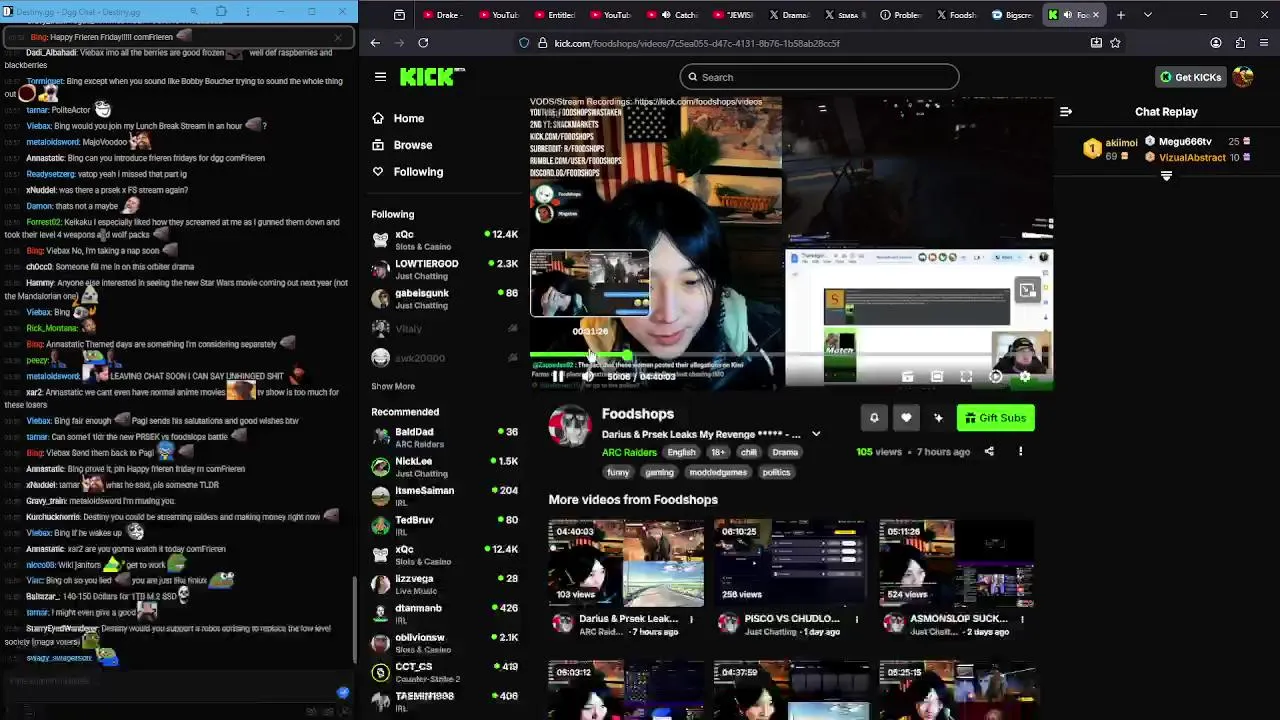Open the browser extensions puzzle icon
This screenshot has width=1280, height=720.
pos(1240,43)
